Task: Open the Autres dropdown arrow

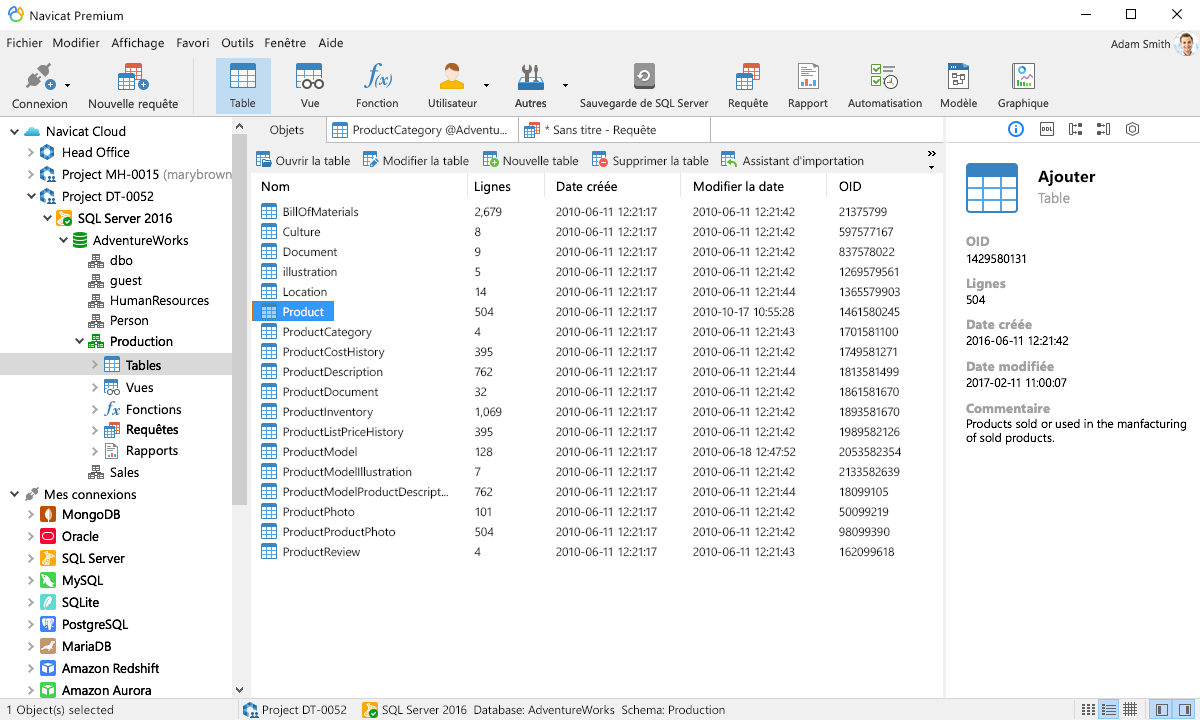Action: tap(565, 86)
